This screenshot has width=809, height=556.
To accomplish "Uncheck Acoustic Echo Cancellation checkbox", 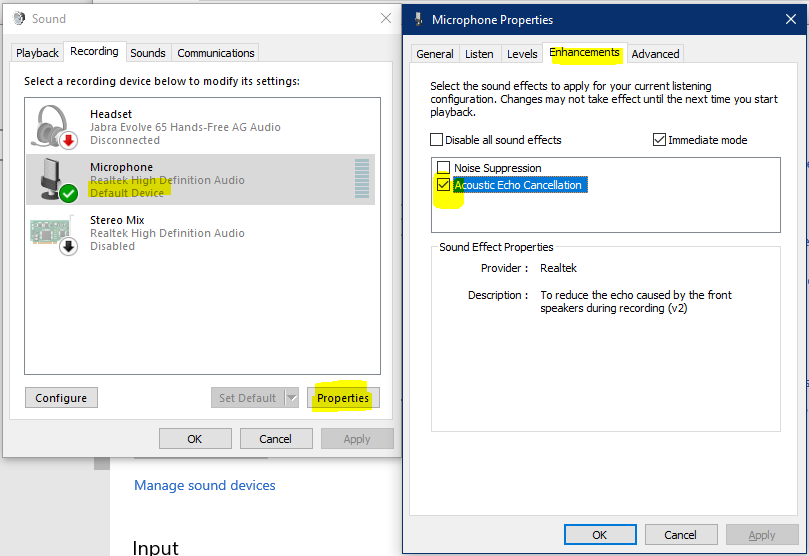I will [x=443, y=185].
